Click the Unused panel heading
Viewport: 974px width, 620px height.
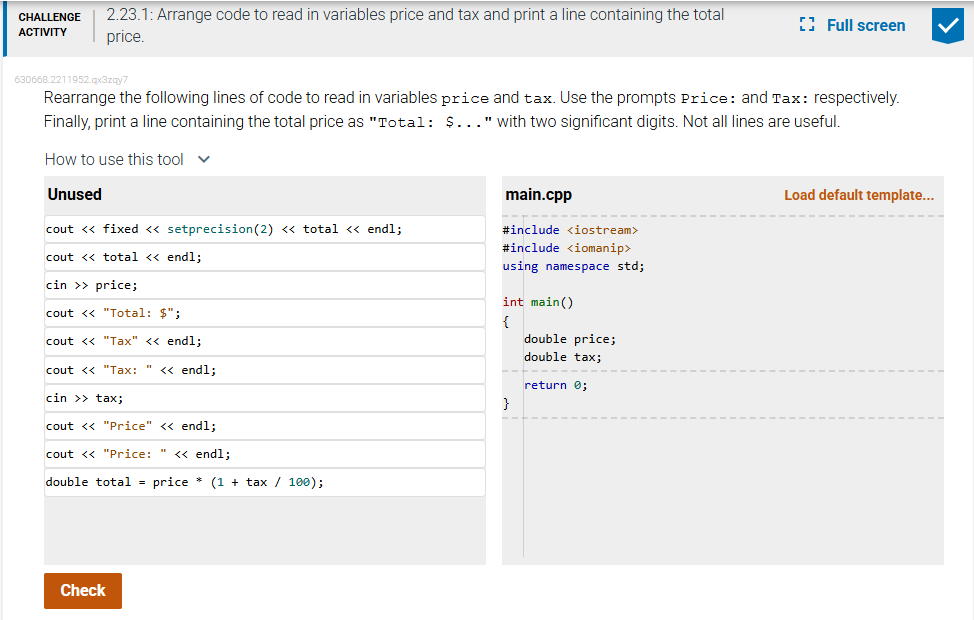point(75,194)
